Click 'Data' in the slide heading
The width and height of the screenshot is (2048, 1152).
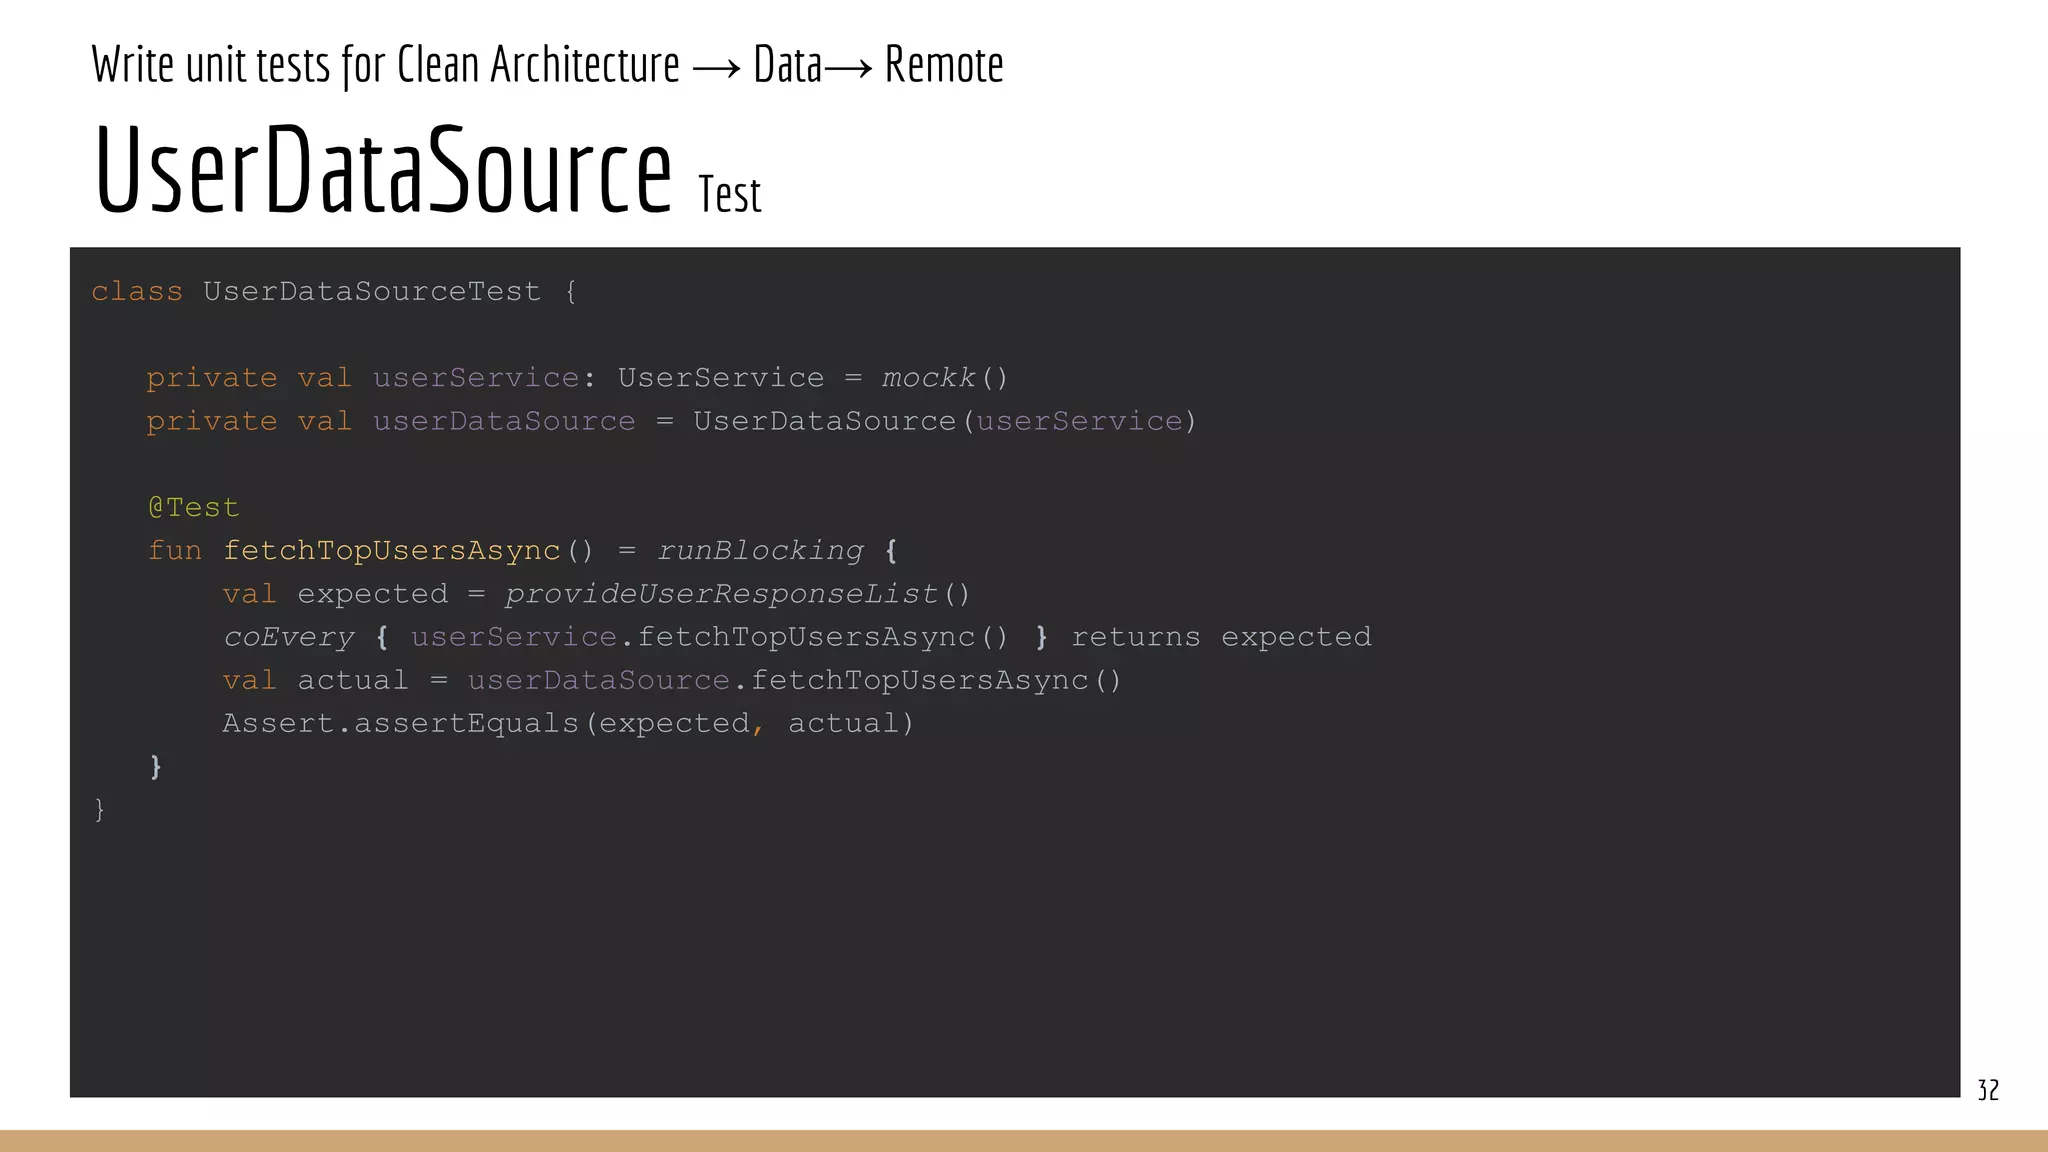tap(787, 66)
